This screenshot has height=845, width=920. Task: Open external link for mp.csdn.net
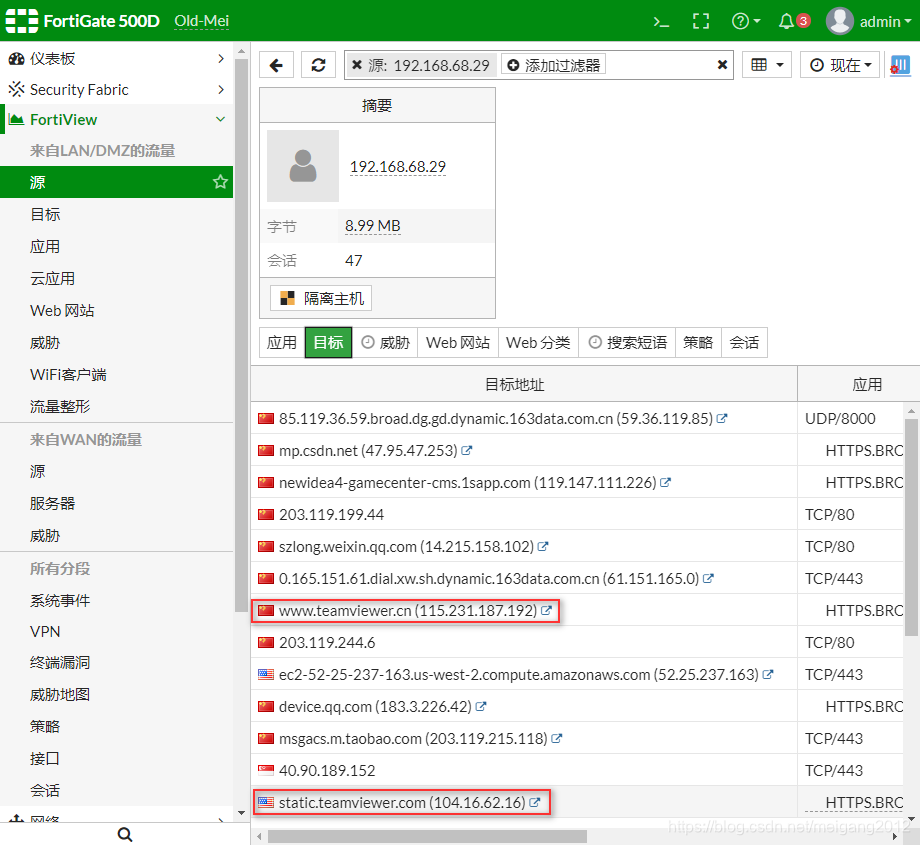[466, 450]
